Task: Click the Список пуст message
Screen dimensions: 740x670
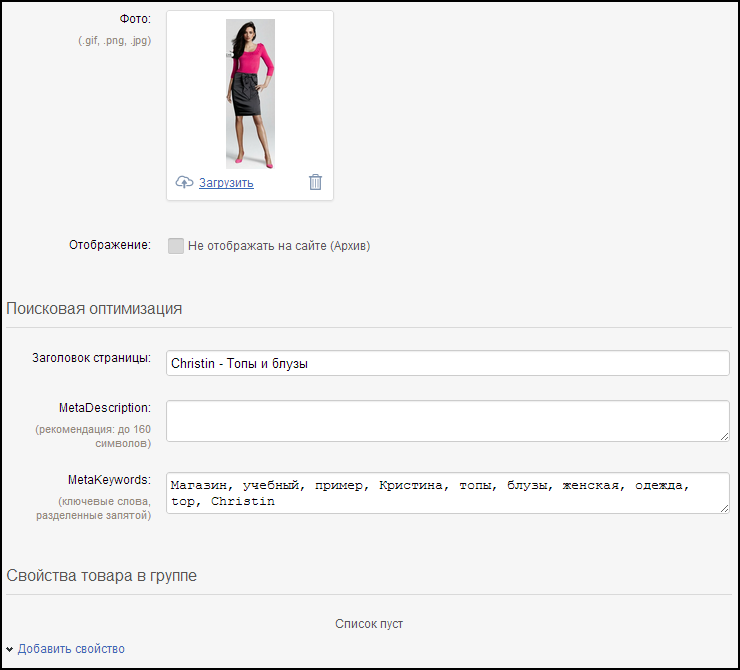Action: click(x=369, y=624)
